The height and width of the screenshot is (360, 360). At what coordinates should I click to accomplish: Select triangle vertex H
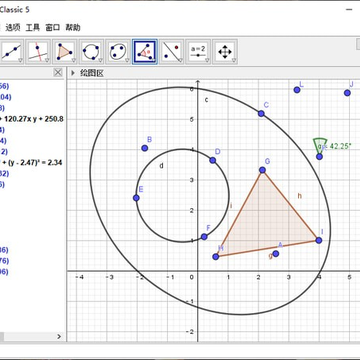216,257
